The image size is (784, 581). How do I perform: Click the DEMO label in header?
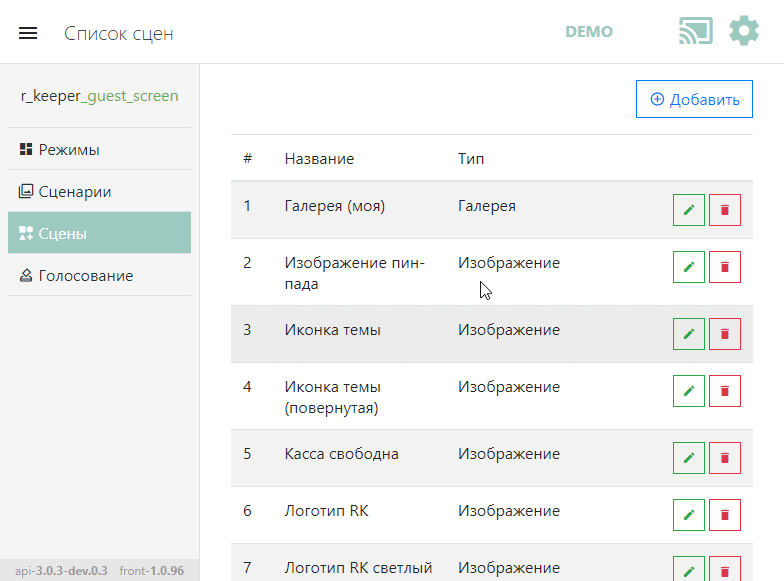coord(589,32)
